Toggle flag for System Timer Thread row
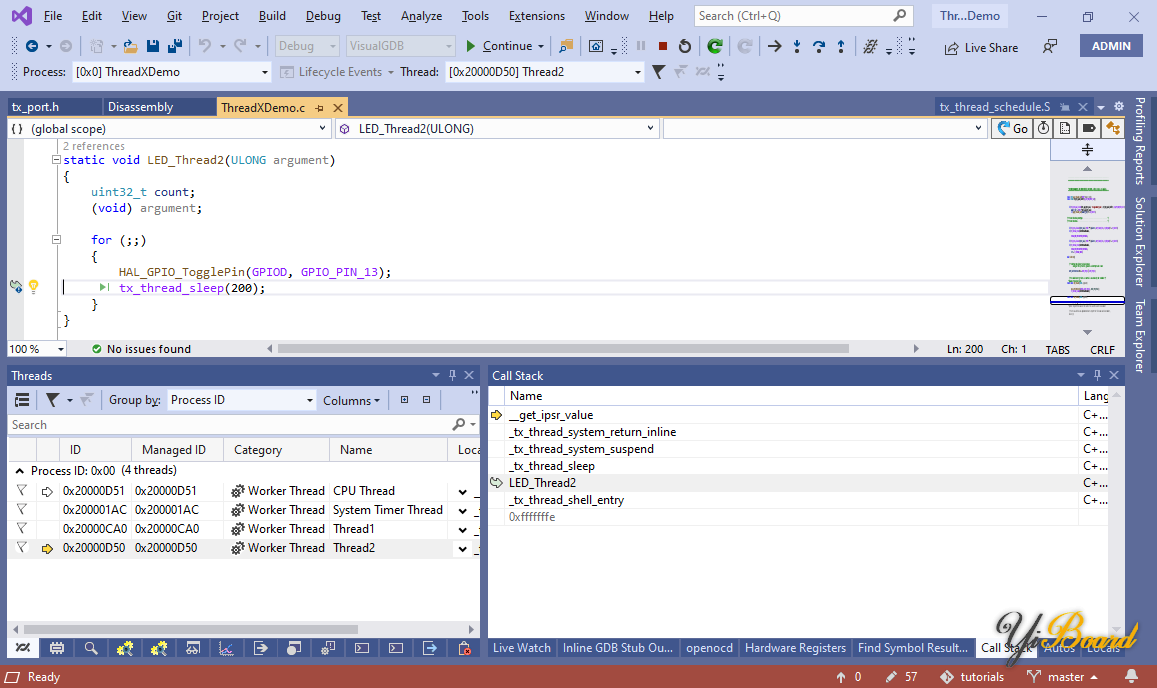This screenshot has height=688, width=1157. pyautogui.click(x=21, y=509)
